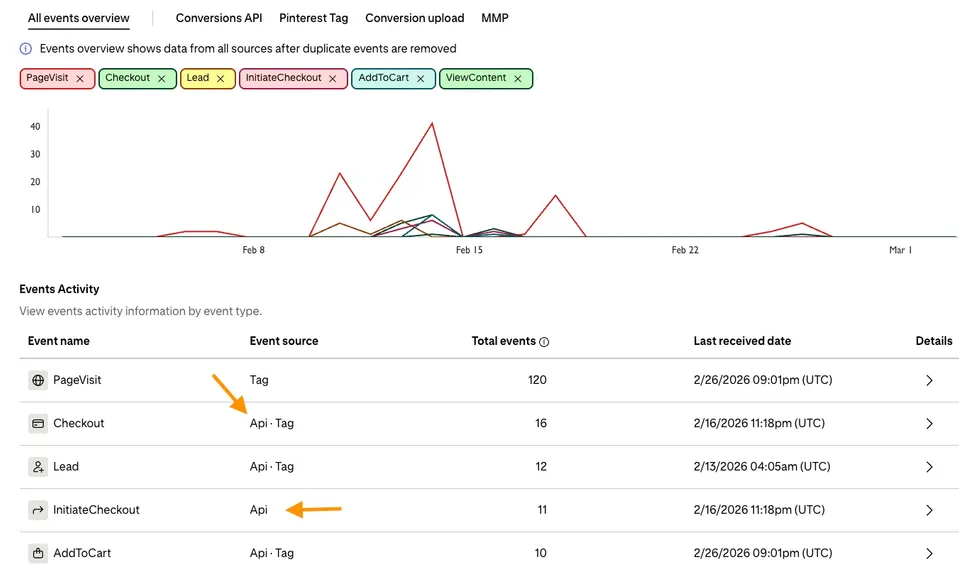Remove the Checkout filter chip
Viewport: 959px width, 567px height.
tap(161, 79)
